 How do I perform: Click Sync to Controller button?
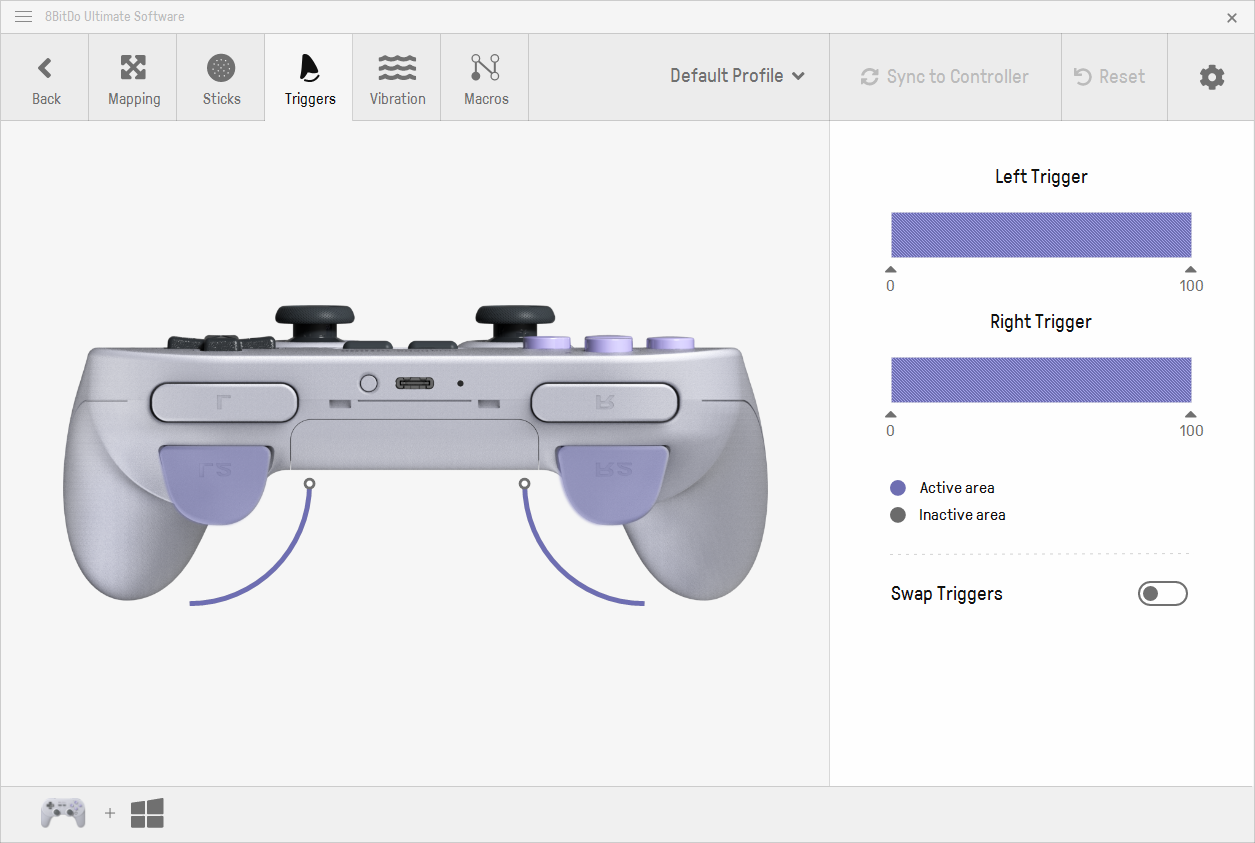(945, 77)
